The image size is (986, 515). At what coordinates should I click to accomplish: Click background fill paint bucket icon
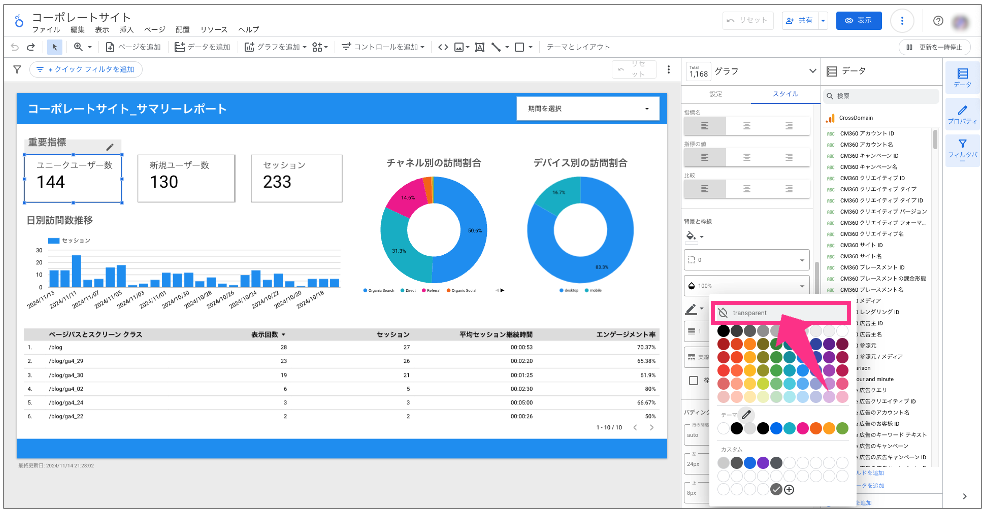click(x=691, y=236)
